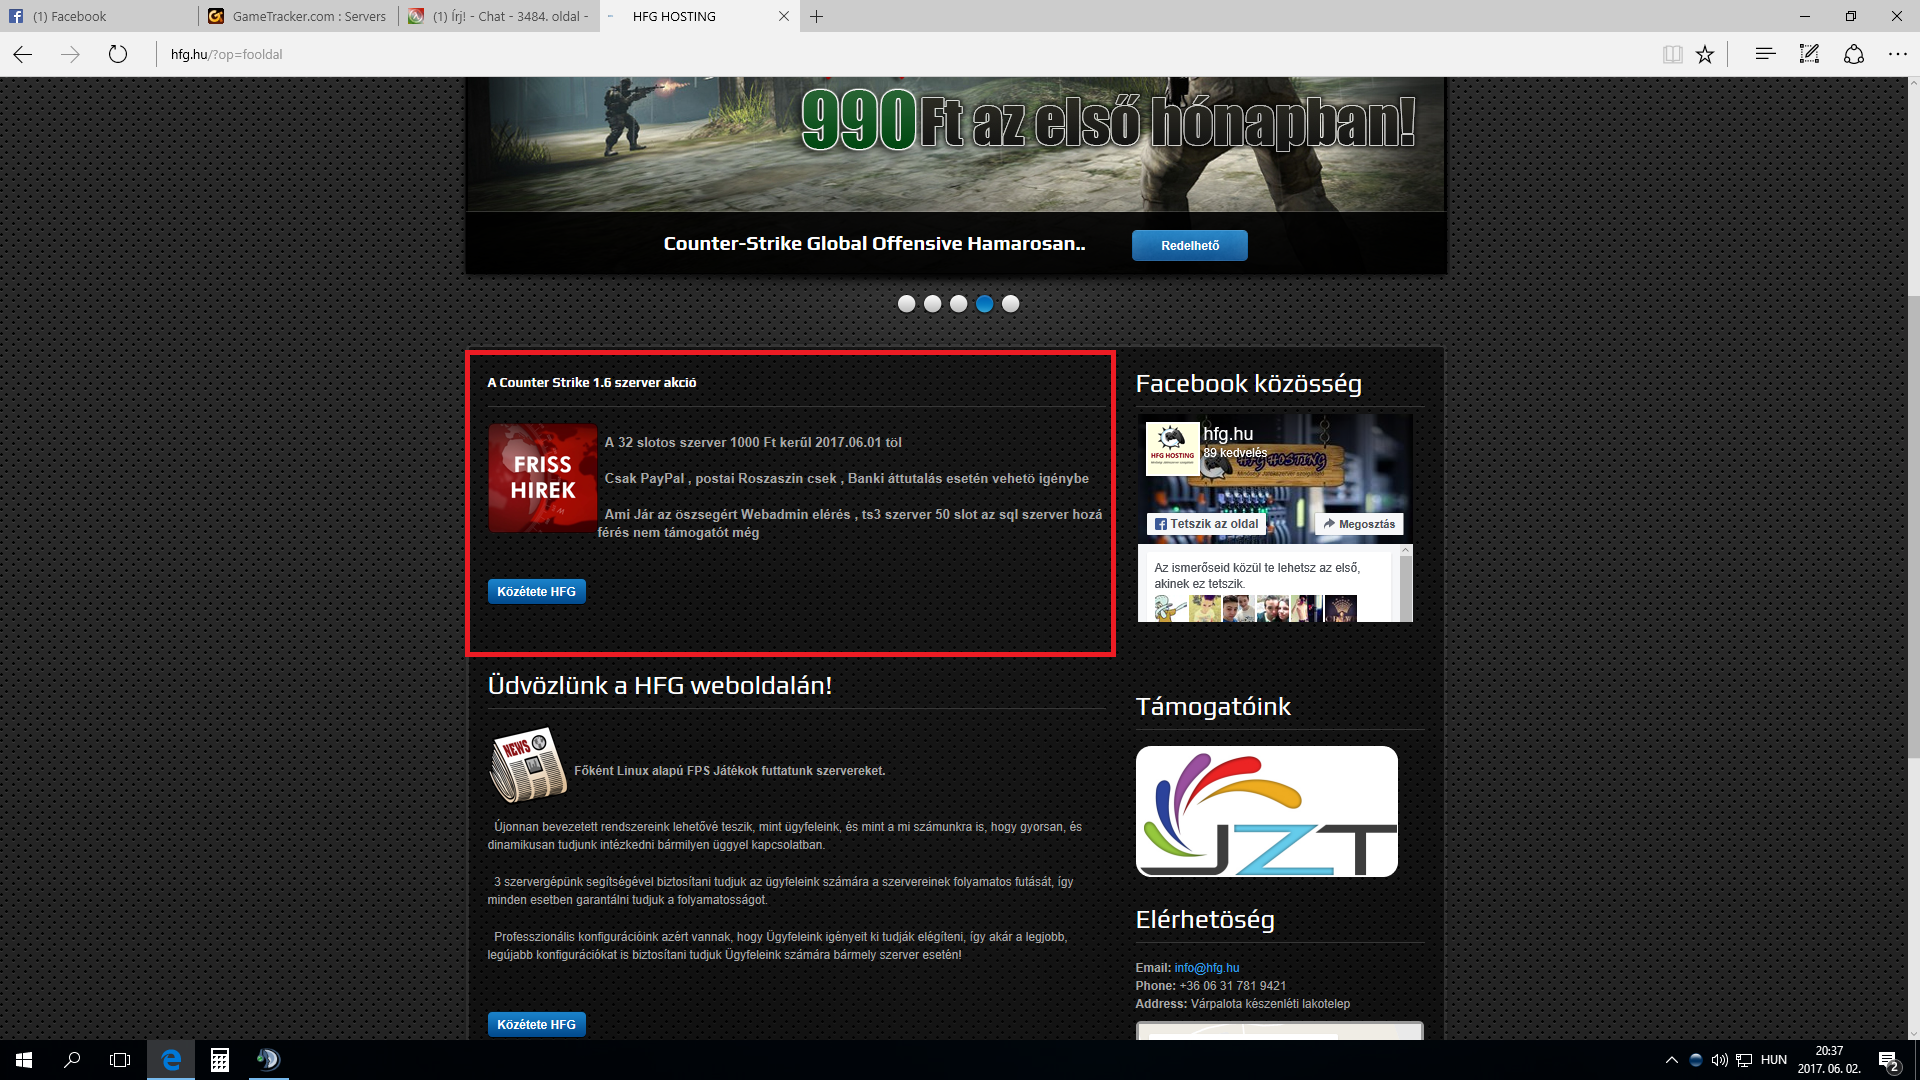1920x1080 pixels.
Task: Click Edge icon on taskbar
Action: (172, 1060)
